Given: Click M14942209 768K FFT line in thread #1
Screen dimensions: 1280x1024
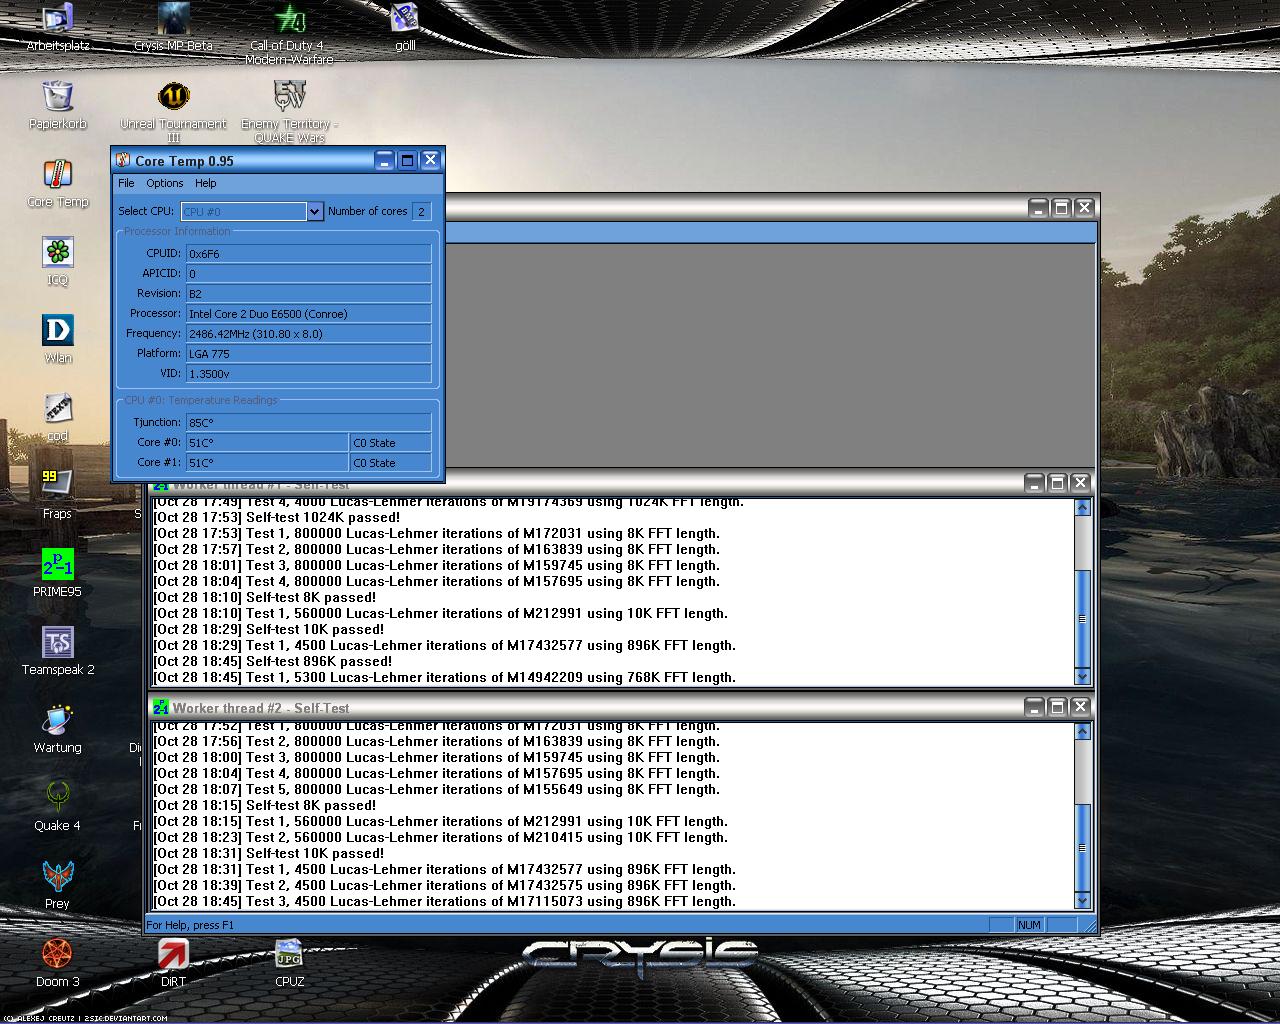Looking at the screenshot, I should [x=445, y=677].
